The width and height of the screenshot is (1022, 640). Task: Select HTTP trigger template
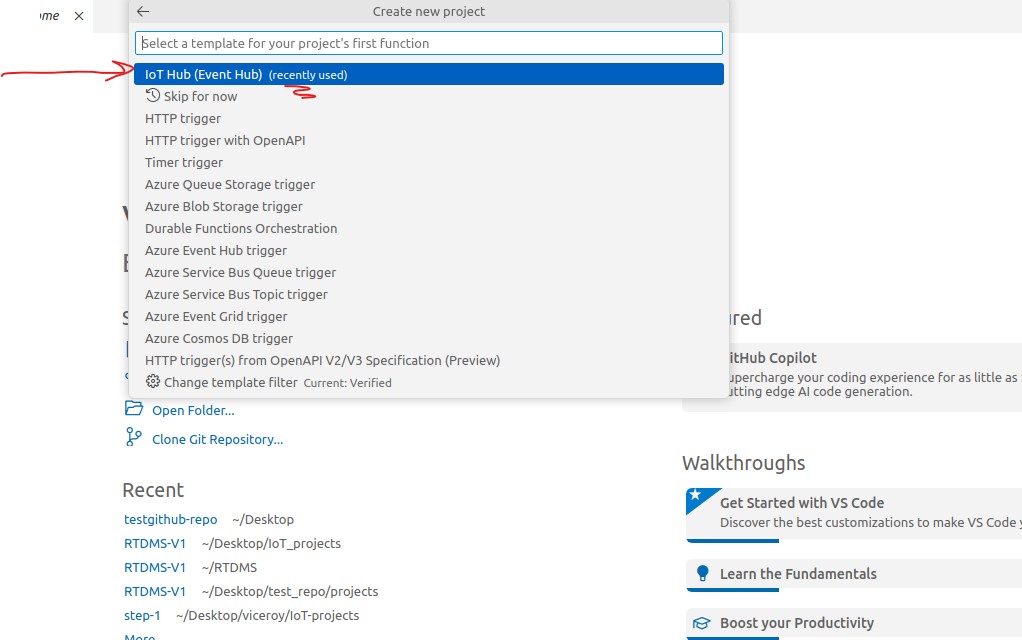pyautogui.click(x=429, y=119)
